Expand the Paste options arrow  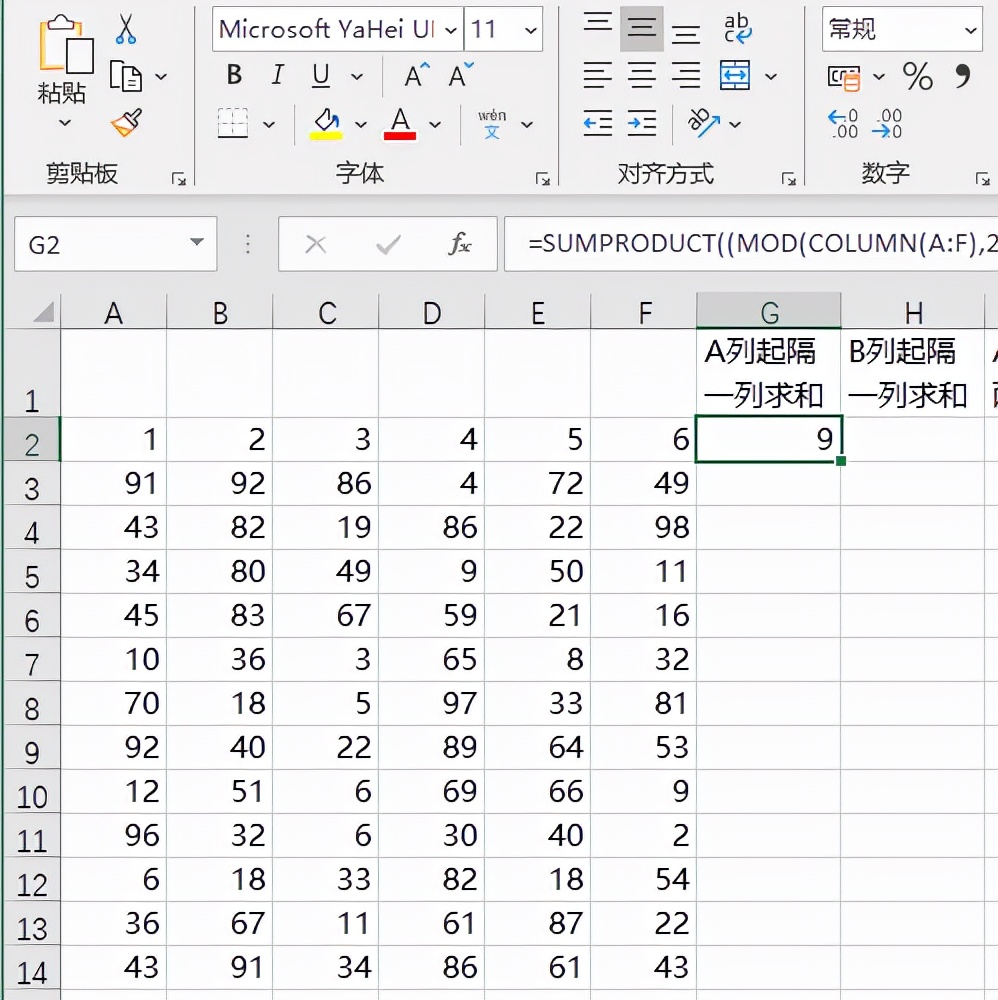(x=65, y=122)
